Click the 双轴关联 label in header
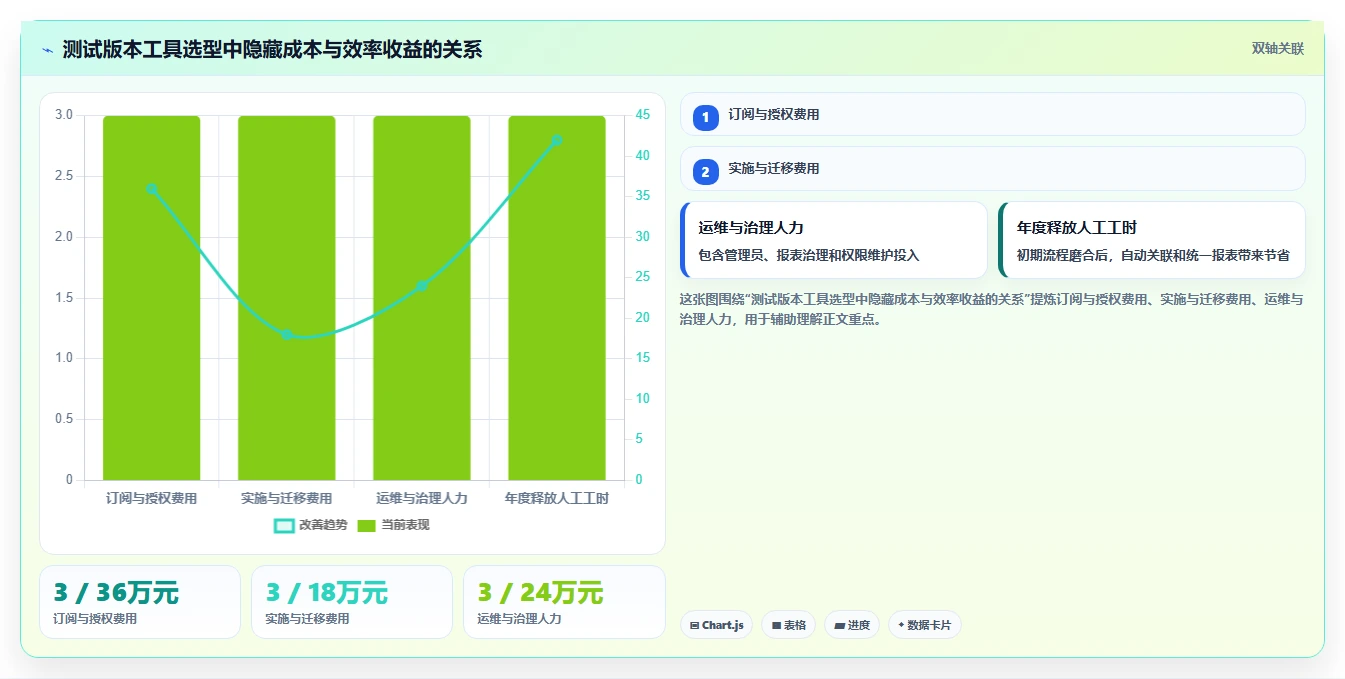 [x=1278, y=49]
